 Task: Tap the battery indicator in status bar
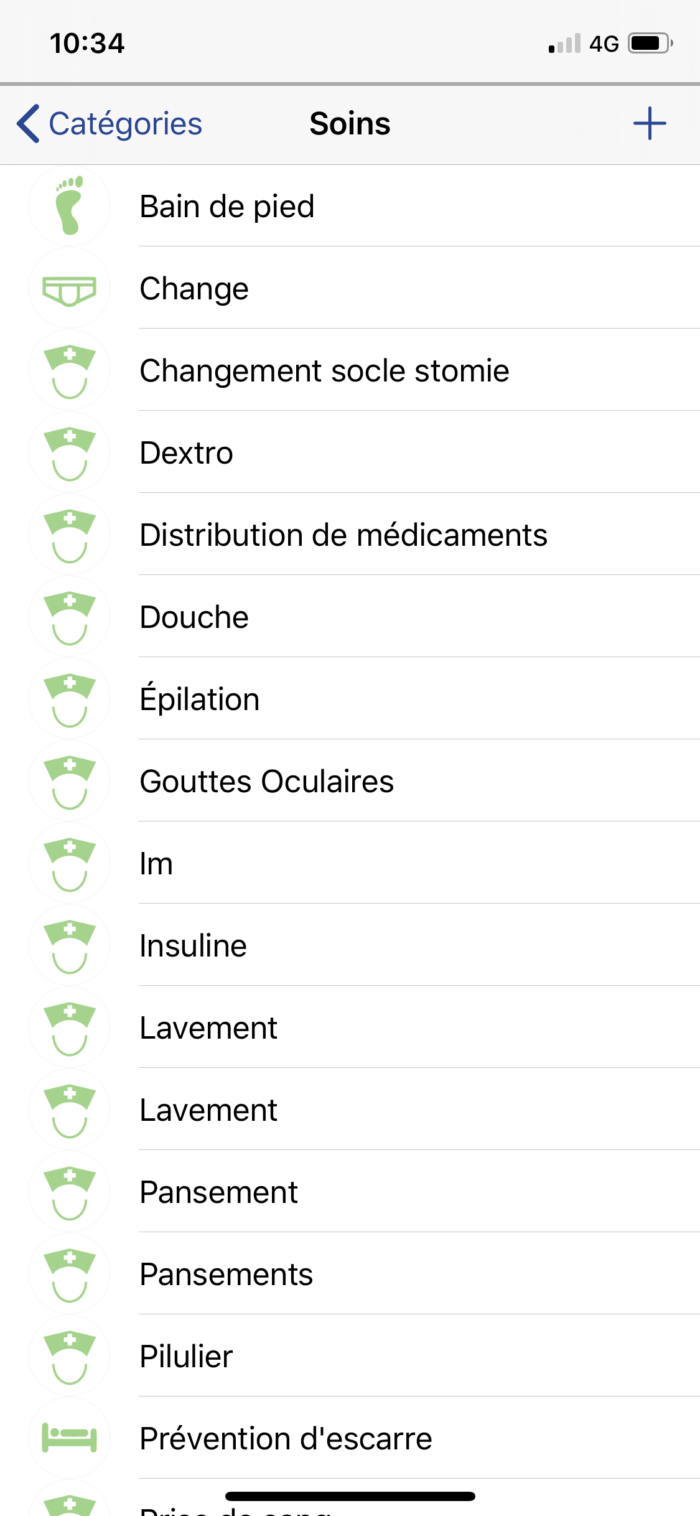pyautogui.click(x=650, y=43)
